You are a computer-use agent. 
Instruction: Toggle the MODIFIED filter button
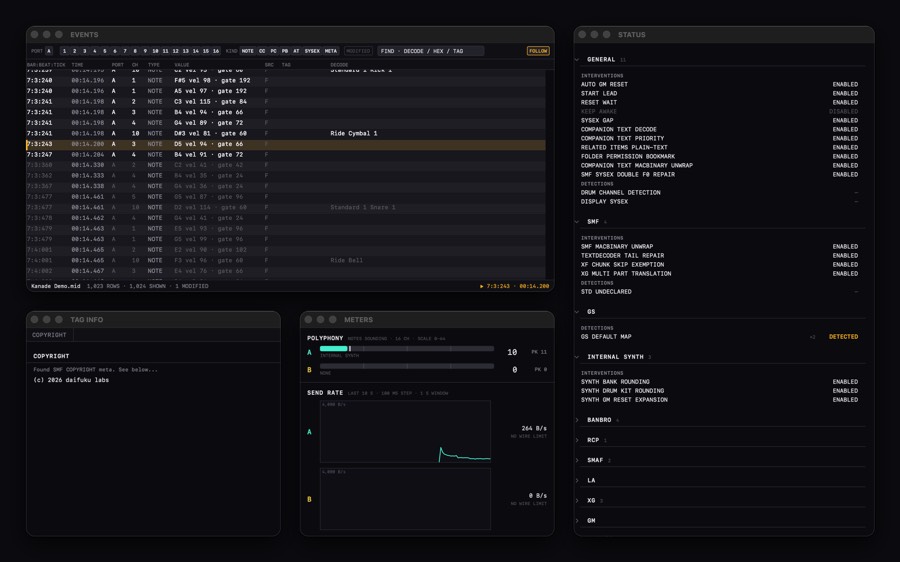[x=358, y=51]
